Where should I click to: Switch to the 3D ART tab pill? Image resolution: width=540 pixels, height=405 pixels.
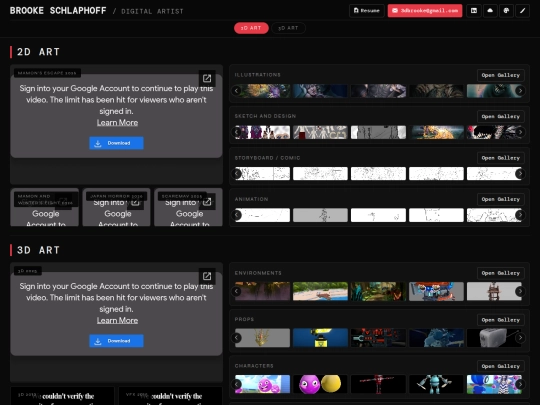pos(288,28)
